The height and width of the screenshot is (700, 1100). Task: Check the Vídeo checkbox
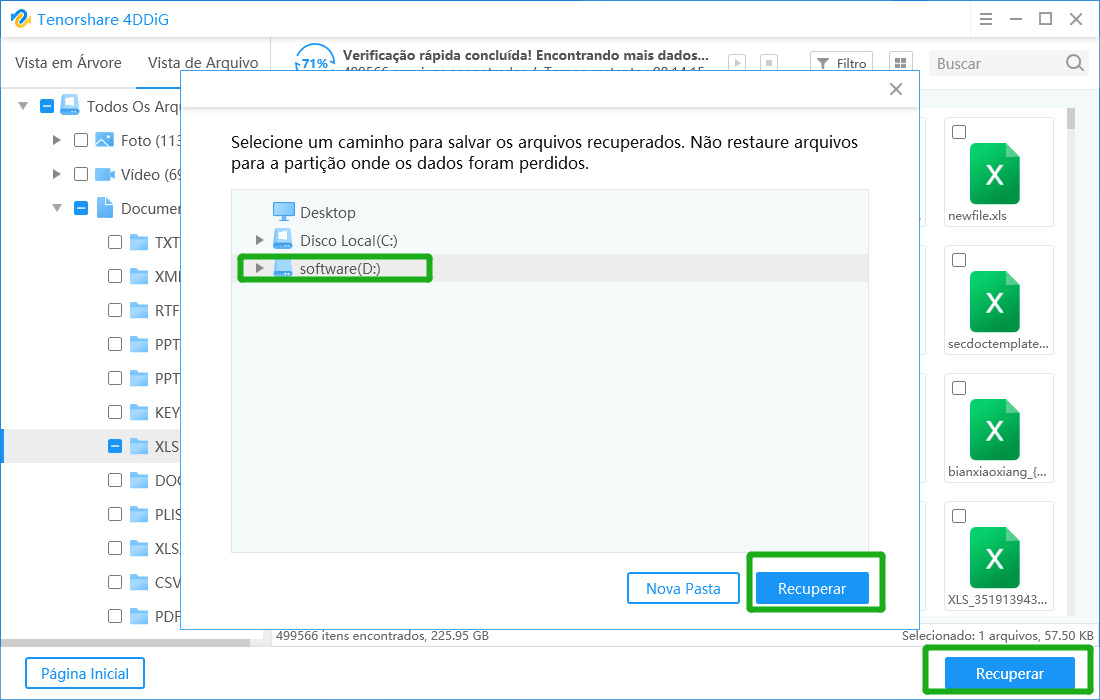click(x=81, y=174)
